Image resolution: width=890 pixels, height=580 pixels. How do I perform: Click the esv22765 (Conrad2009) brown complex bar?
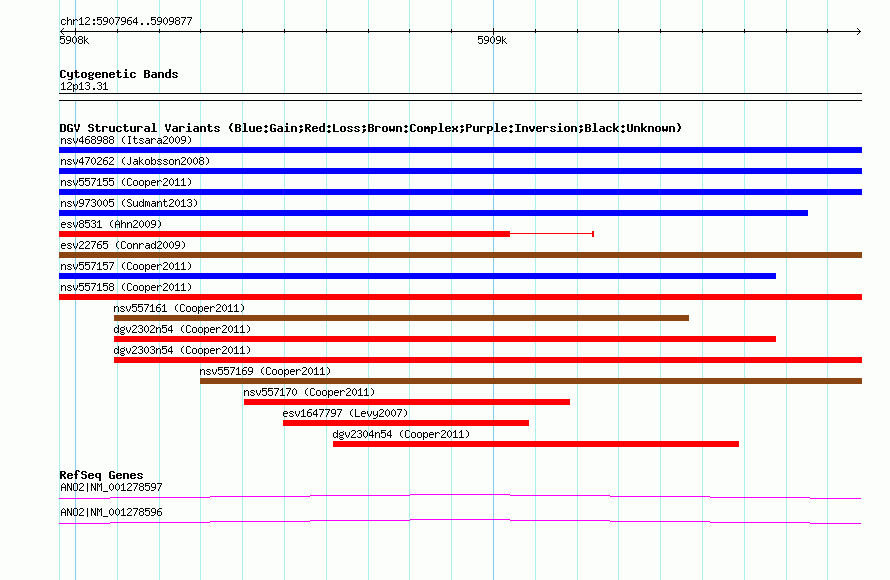[460, 255]
